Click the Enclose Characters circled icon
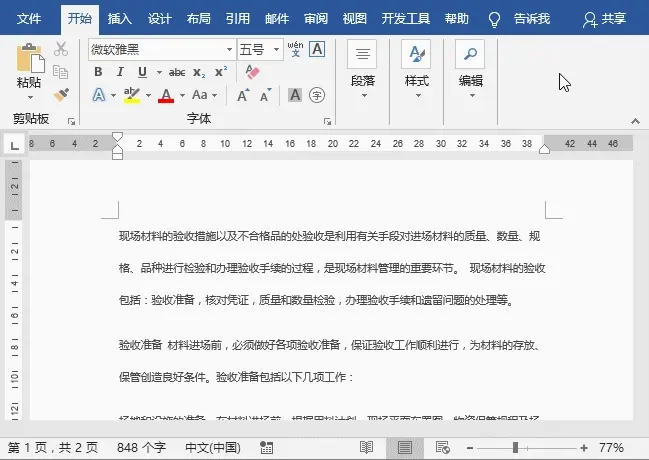This screenshot has height=460, width=649. coord(317,95)
